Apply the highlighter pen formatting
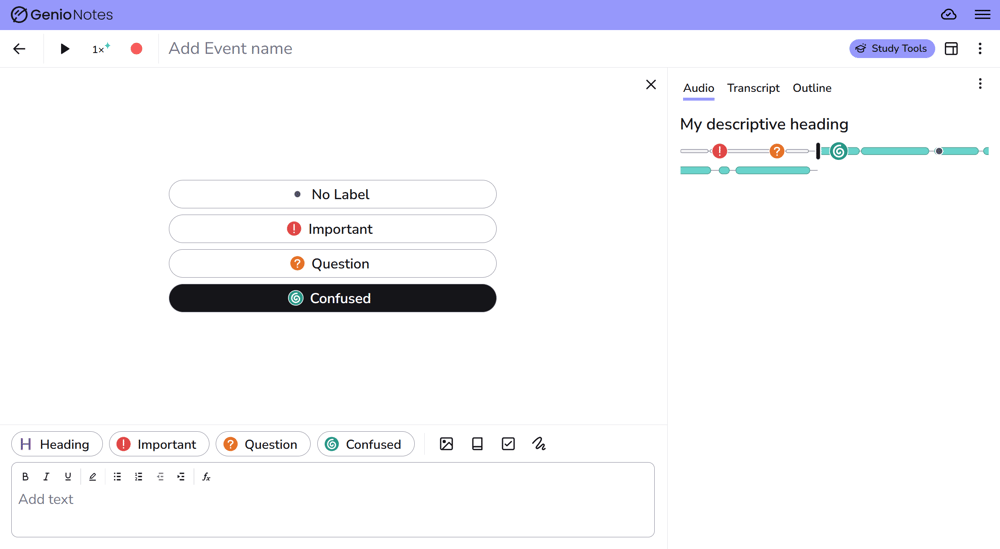This screenshot has height=549, width=1000. (92, 477)
